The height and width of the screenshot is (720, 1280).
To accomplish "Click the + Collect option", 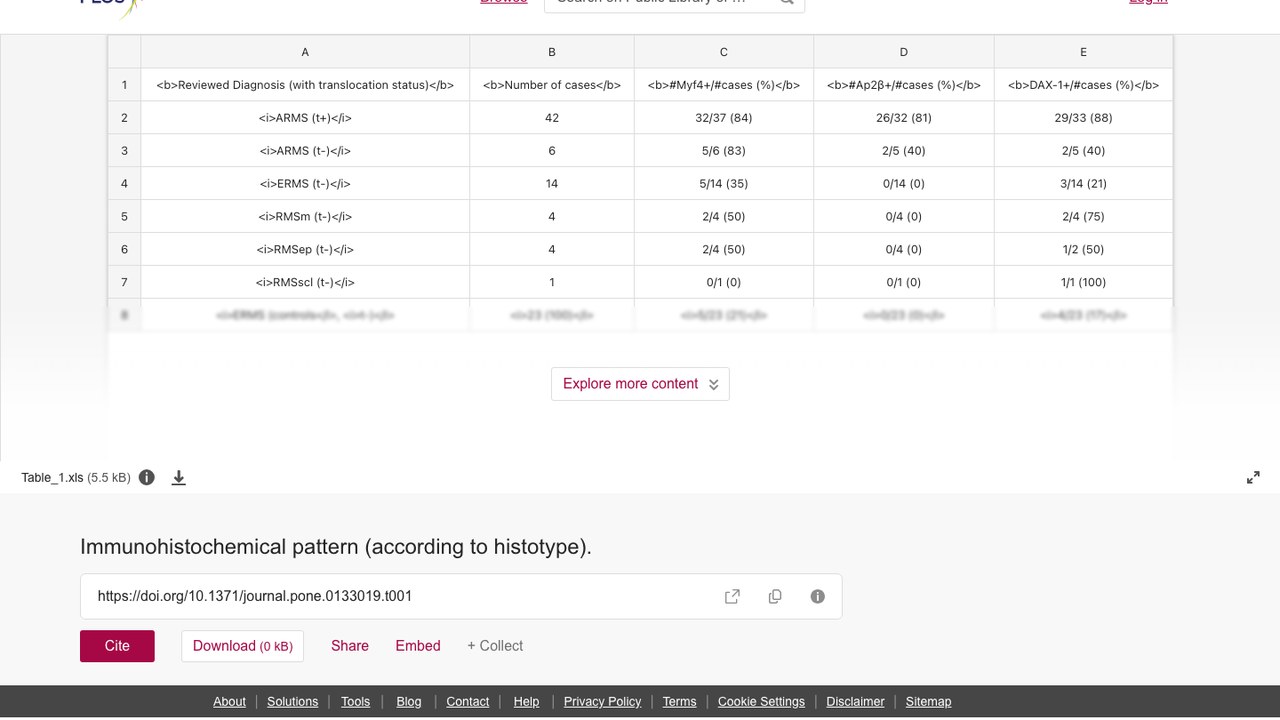I will coord(495,646).
